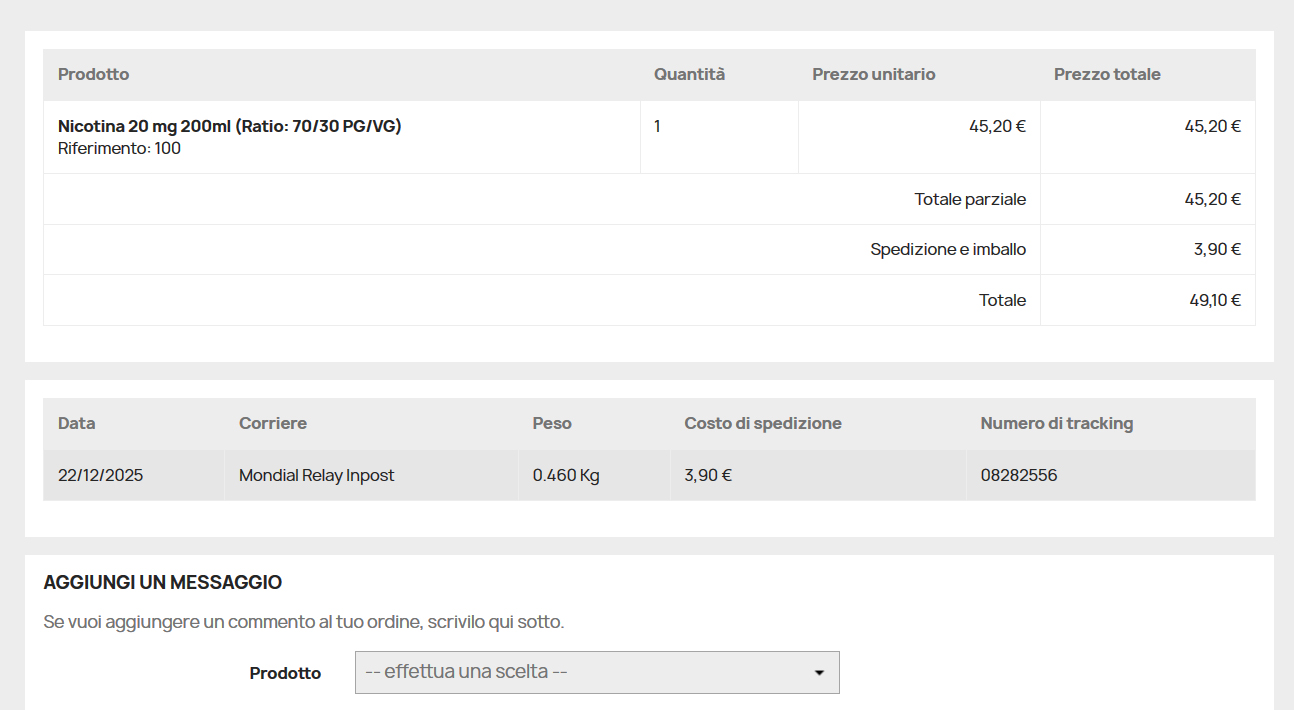
Task: Click the Quantità column header
Action: tap(689, 74)
